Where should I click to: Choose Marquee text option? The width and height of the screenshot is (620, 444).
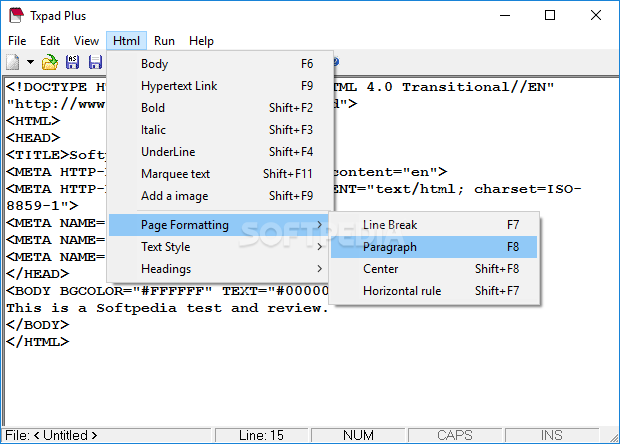tap(221, 174)
